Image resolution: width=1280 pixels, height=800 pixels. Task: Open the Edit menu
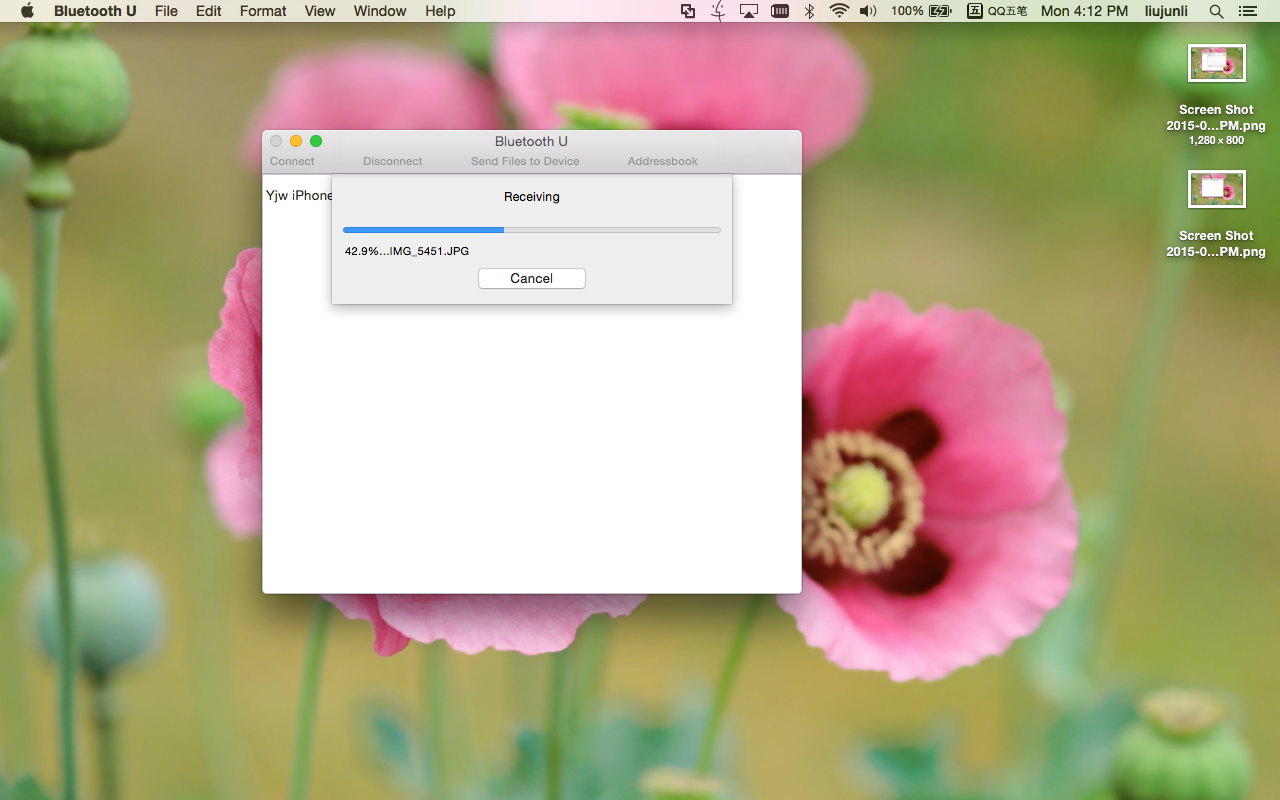(209, 11)
